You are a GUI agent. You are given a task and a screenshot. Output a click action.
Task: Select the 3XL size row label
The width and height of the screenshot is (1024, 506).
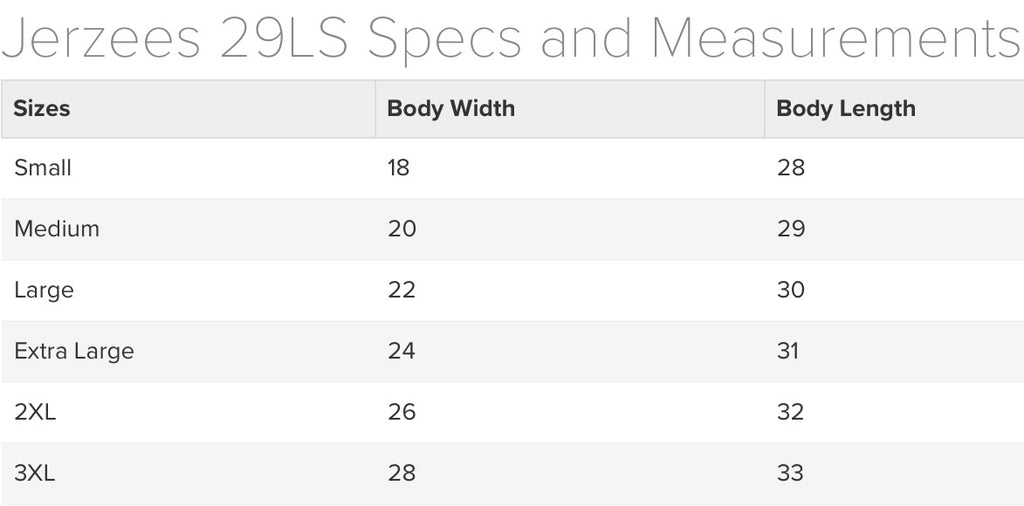(35, 473)
